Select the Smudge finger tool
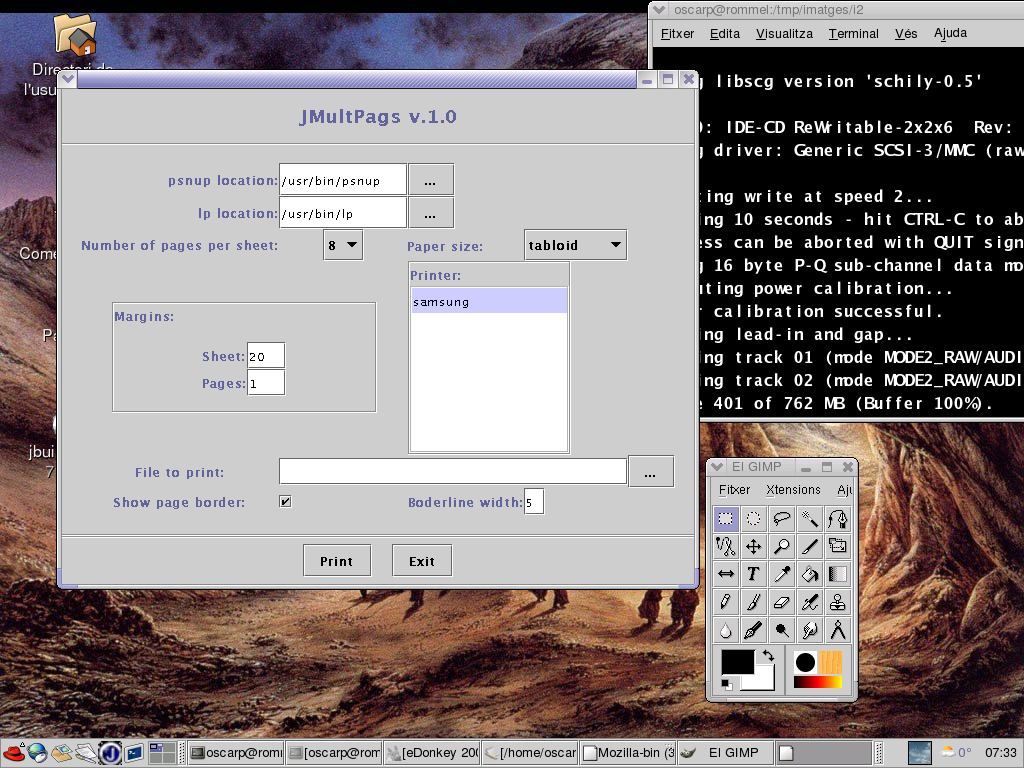 click(x=810, y=630)
